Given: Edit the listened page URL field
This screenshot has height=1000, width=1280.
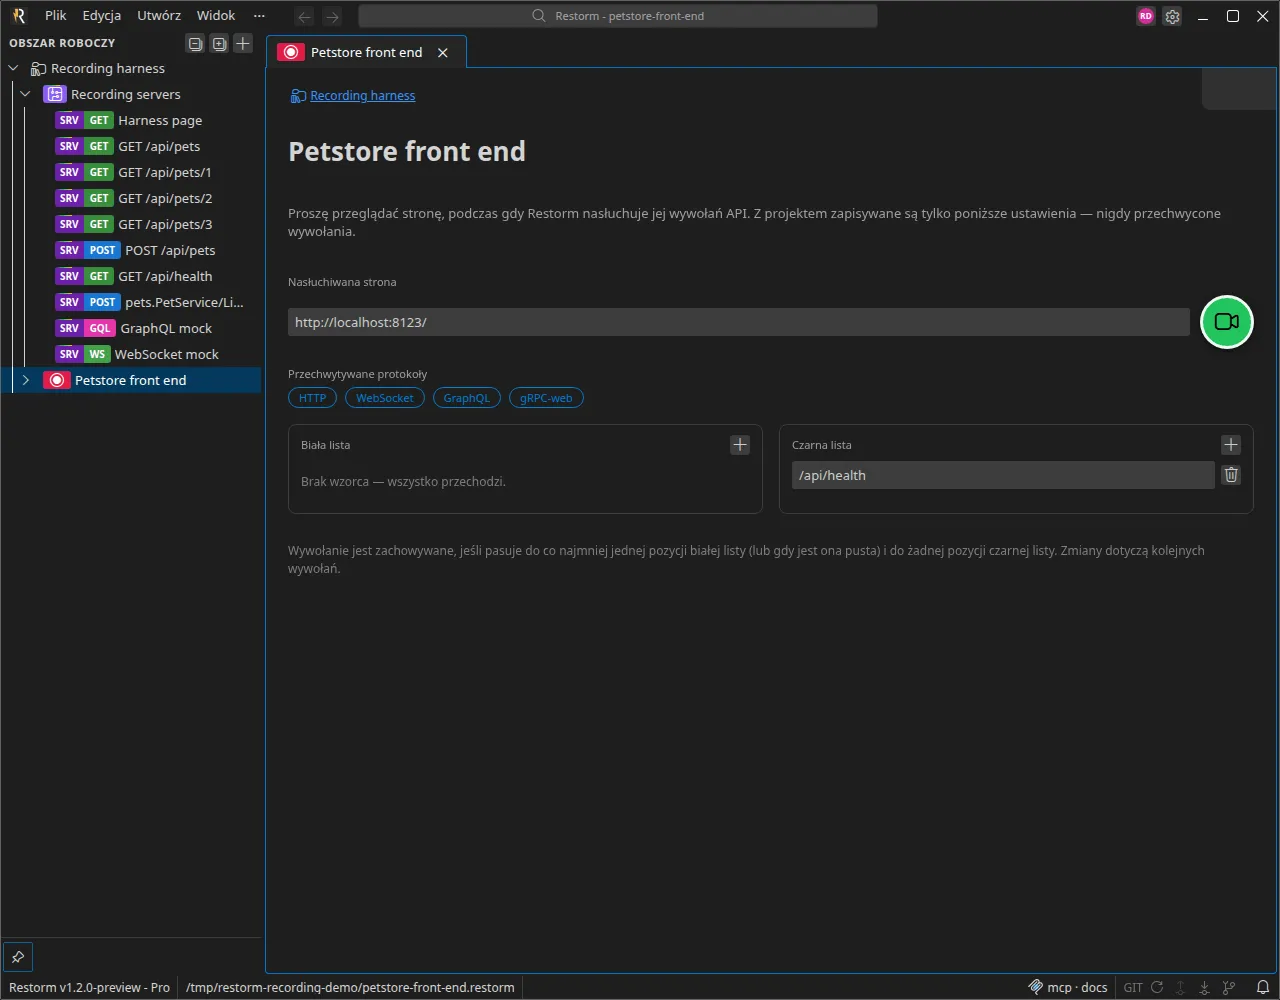Looking at the screenshot, I should [x=739, y=322].
